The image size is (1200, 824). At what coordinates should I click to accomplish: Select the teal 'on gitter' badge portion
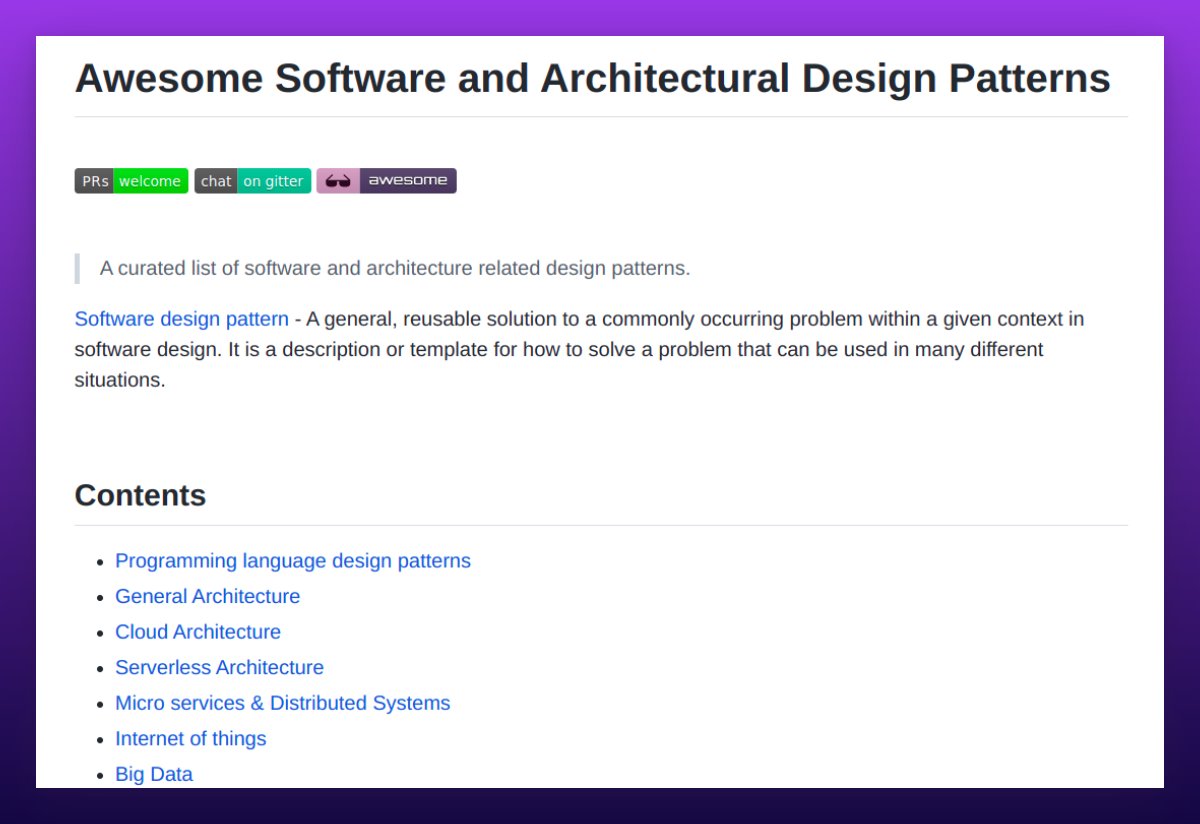tap(273, 181)
